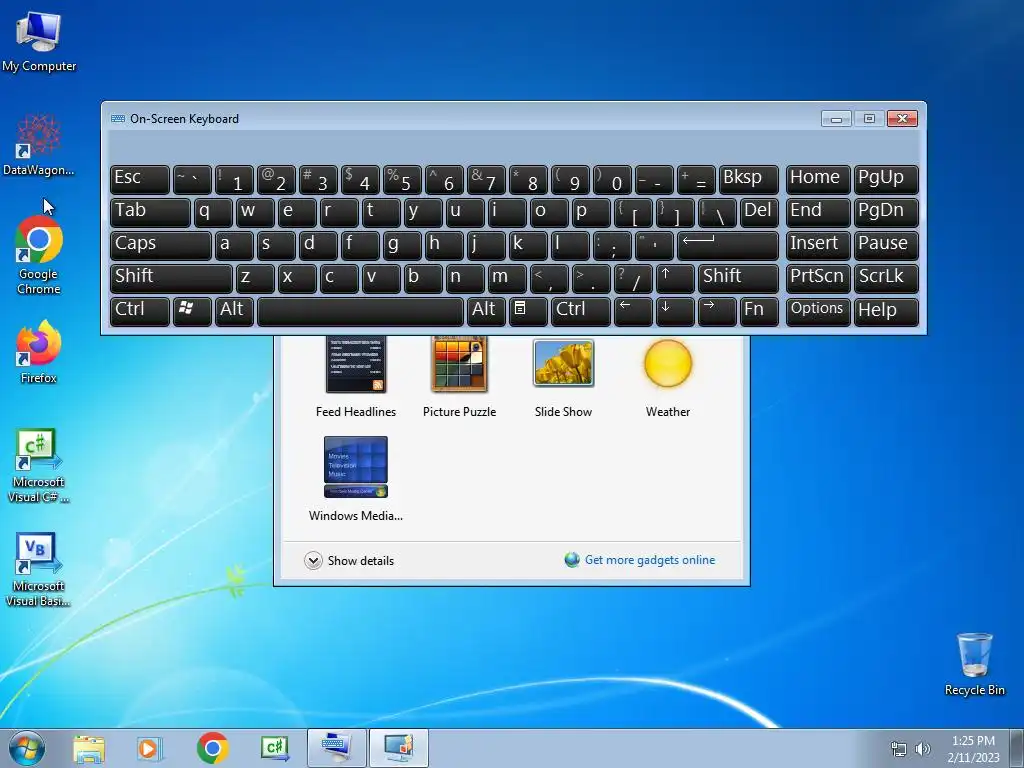Click the Esc key on the on-screen keyboard

[140, 179]
